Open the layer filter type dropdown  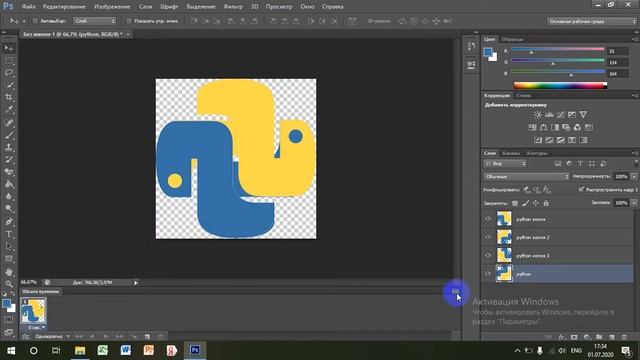tap(505, 164)
